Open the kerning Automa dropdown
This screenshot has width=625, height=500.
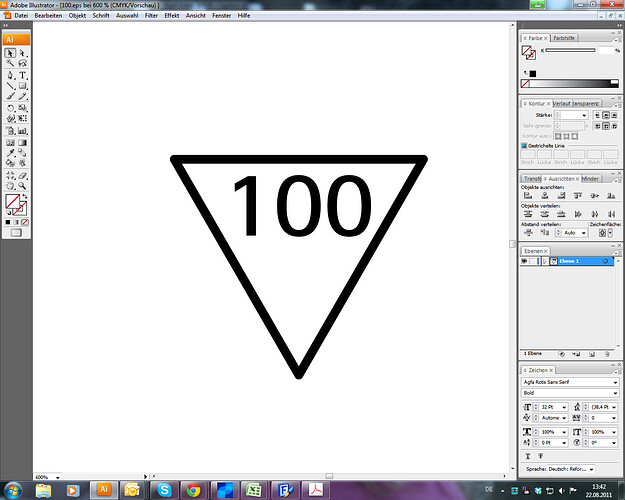point(564,418)
